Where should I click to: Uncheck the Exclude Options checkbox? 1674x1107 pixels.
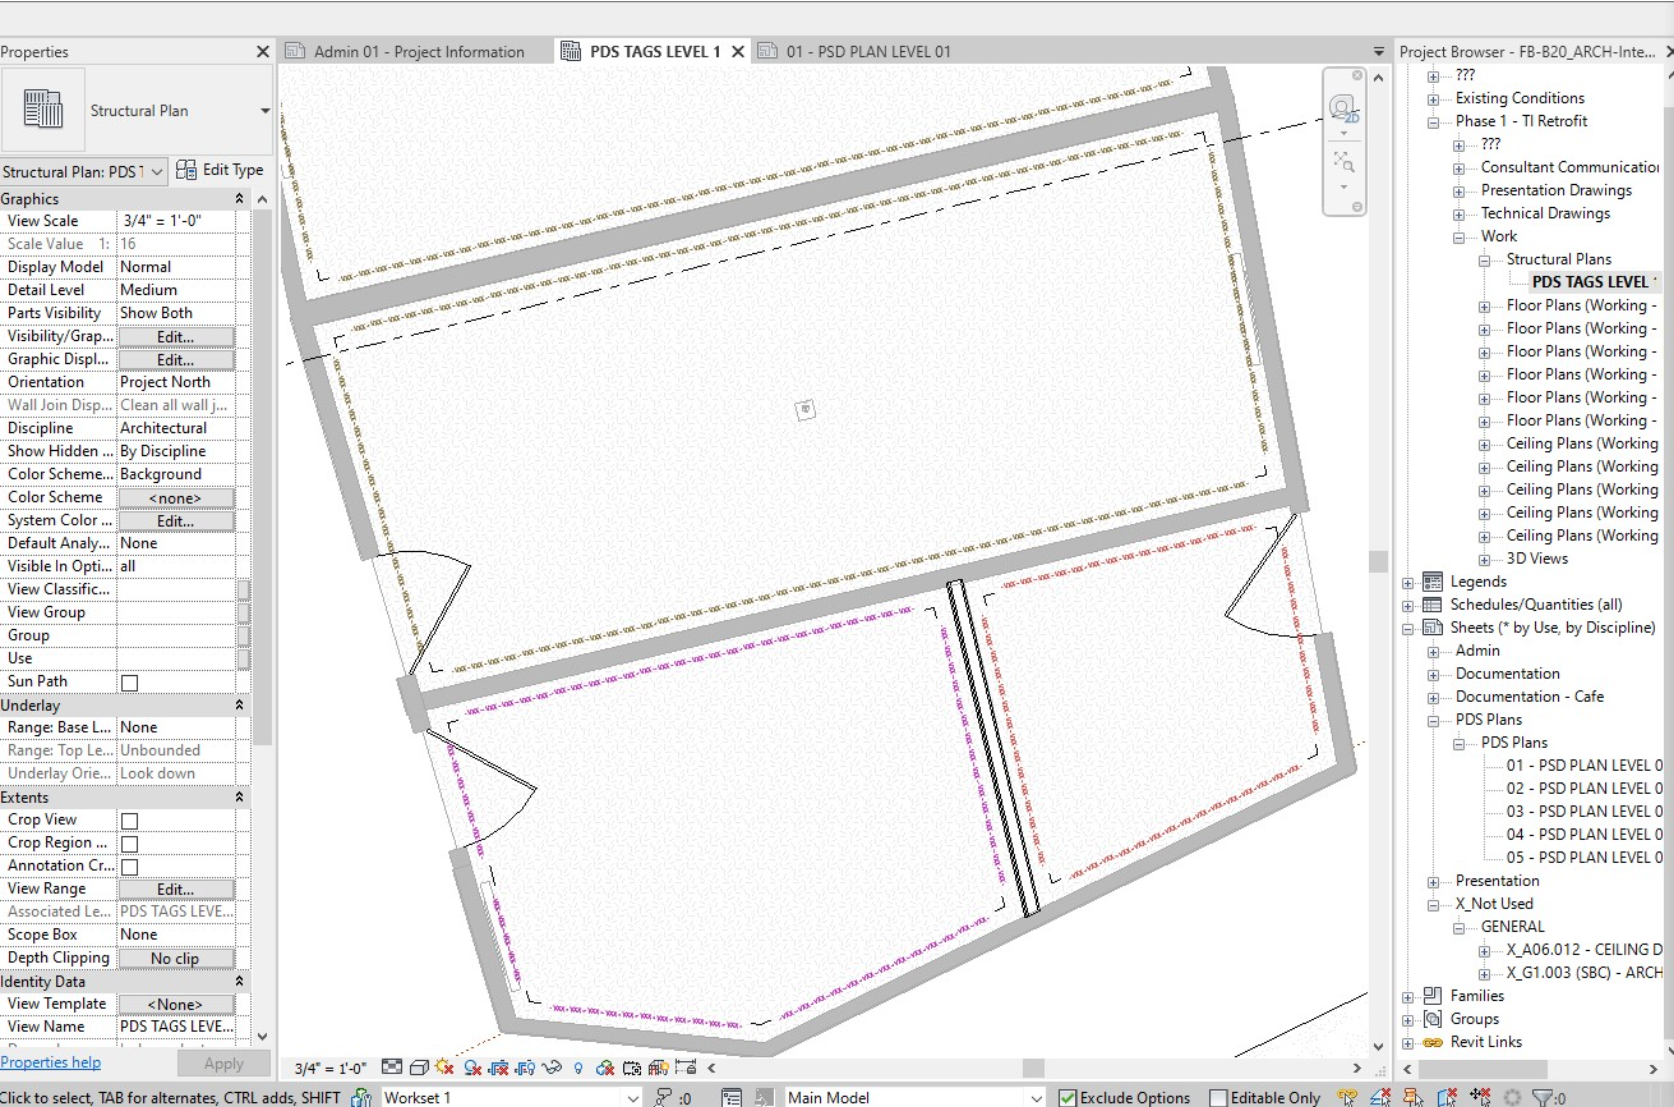tap(1065, 1097)
